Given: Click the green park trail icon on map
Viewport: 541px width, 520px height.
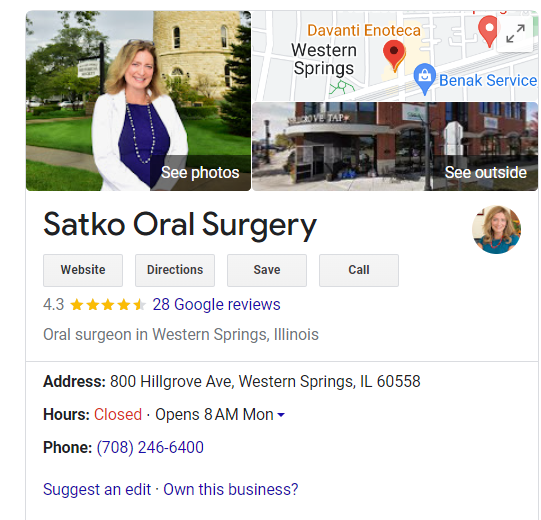Looking at the screenshot, I should [x=342, y=87].
